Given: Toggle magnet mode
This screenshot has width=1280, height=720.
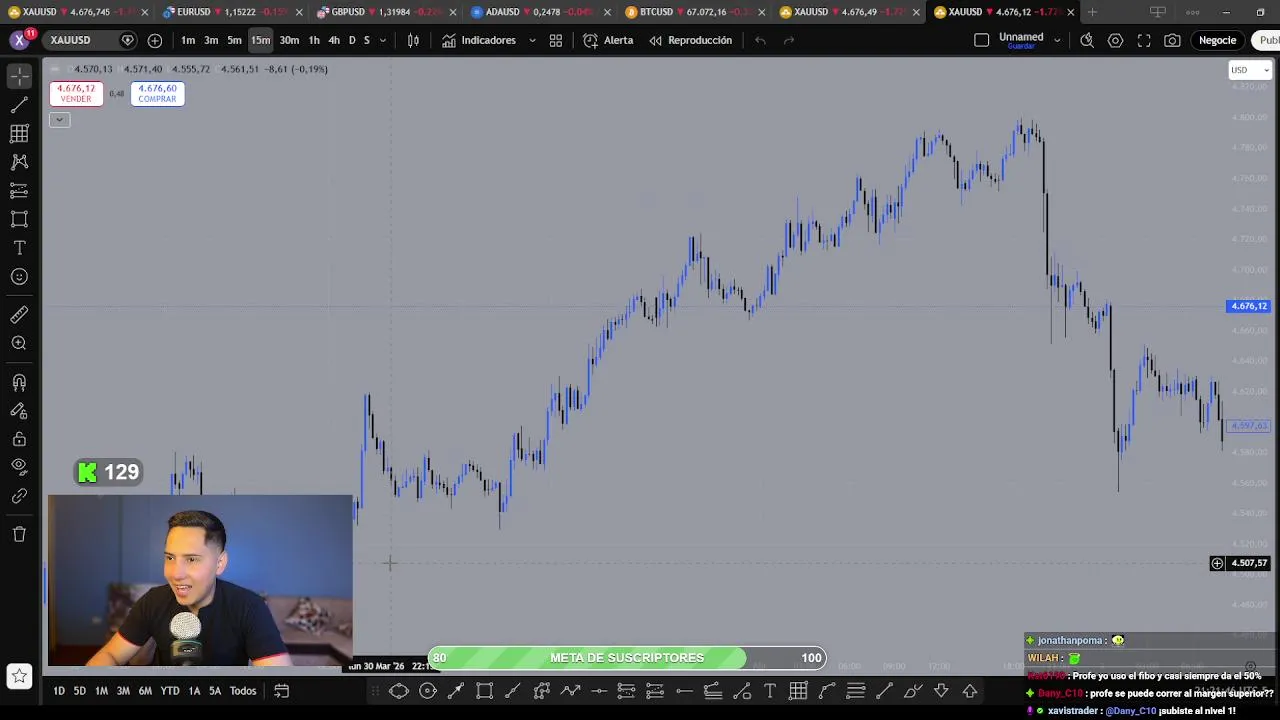Looking at the screenshot, I should 19,382.
